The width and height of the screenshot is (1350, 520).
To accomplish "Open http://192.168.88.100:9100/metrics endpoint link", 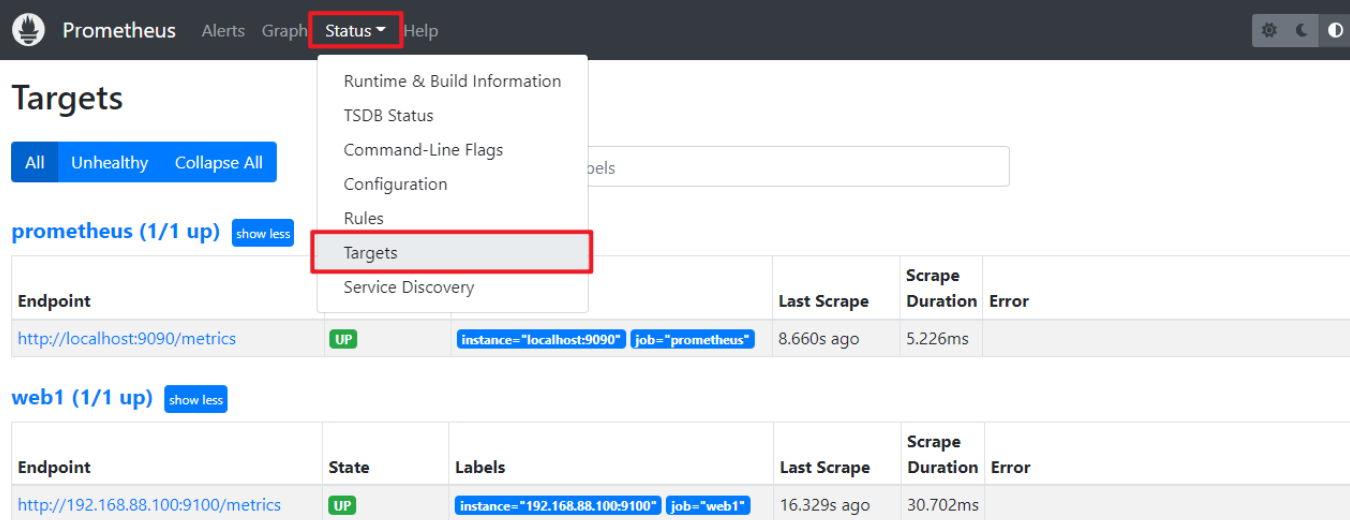I will (x=149, y=505).
